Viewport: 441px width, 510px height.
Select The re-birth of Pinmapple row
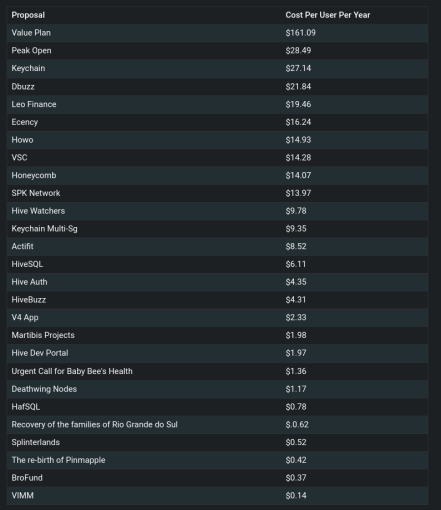click(217, 460)
